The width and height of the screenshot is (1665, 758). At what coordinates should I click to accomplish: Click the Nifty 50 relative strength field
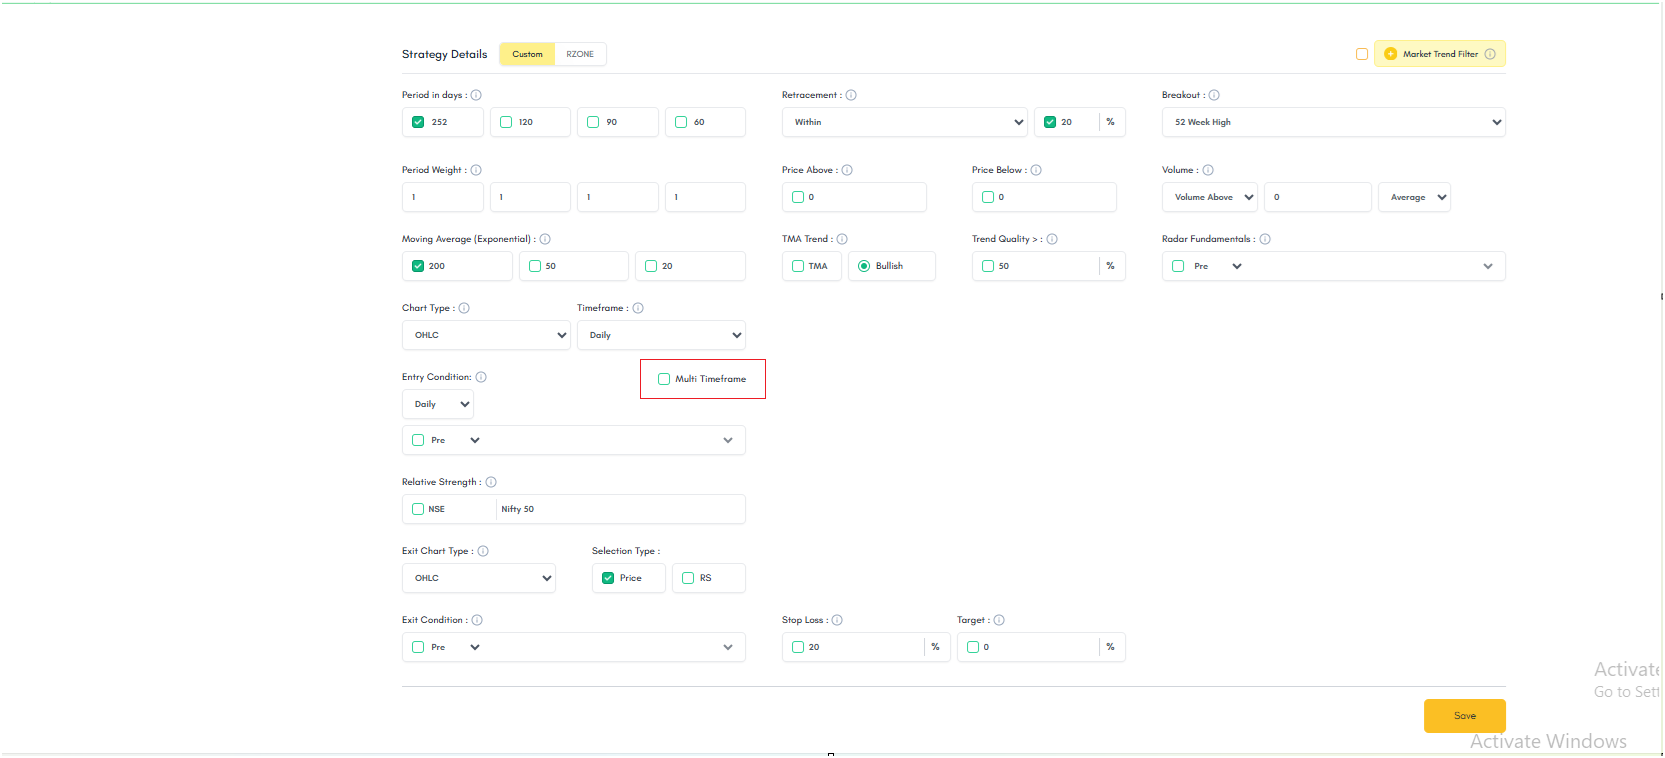point(620,509)
